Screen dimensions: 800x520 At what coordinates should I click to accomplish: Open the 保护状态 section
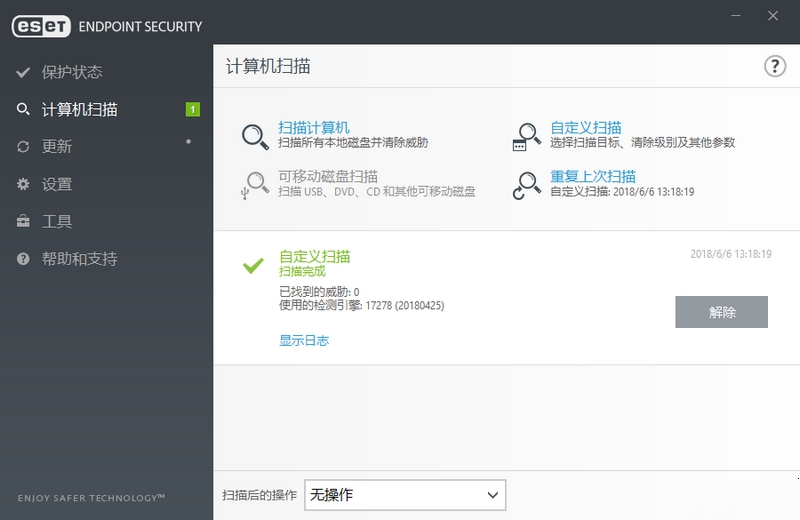coord(72,72)
